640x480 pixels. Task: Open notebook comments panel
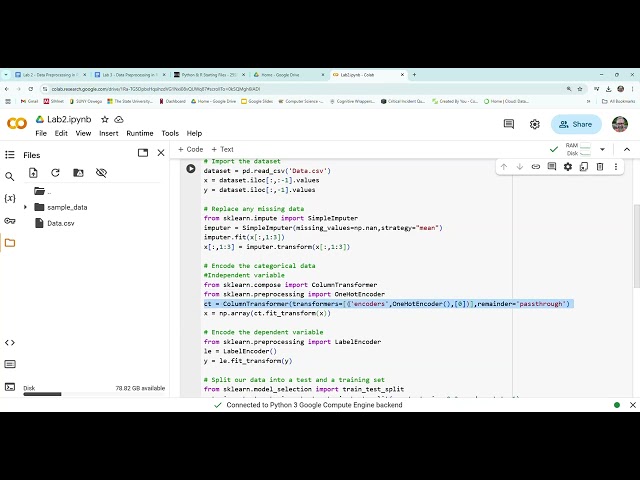tap(509, 124)
